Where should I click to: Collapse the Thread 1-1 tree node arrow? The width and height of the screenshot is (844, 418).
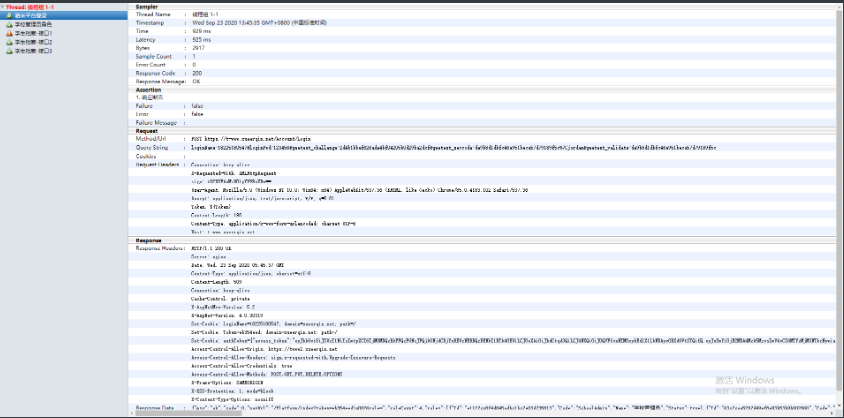click(x=3, y=7)
